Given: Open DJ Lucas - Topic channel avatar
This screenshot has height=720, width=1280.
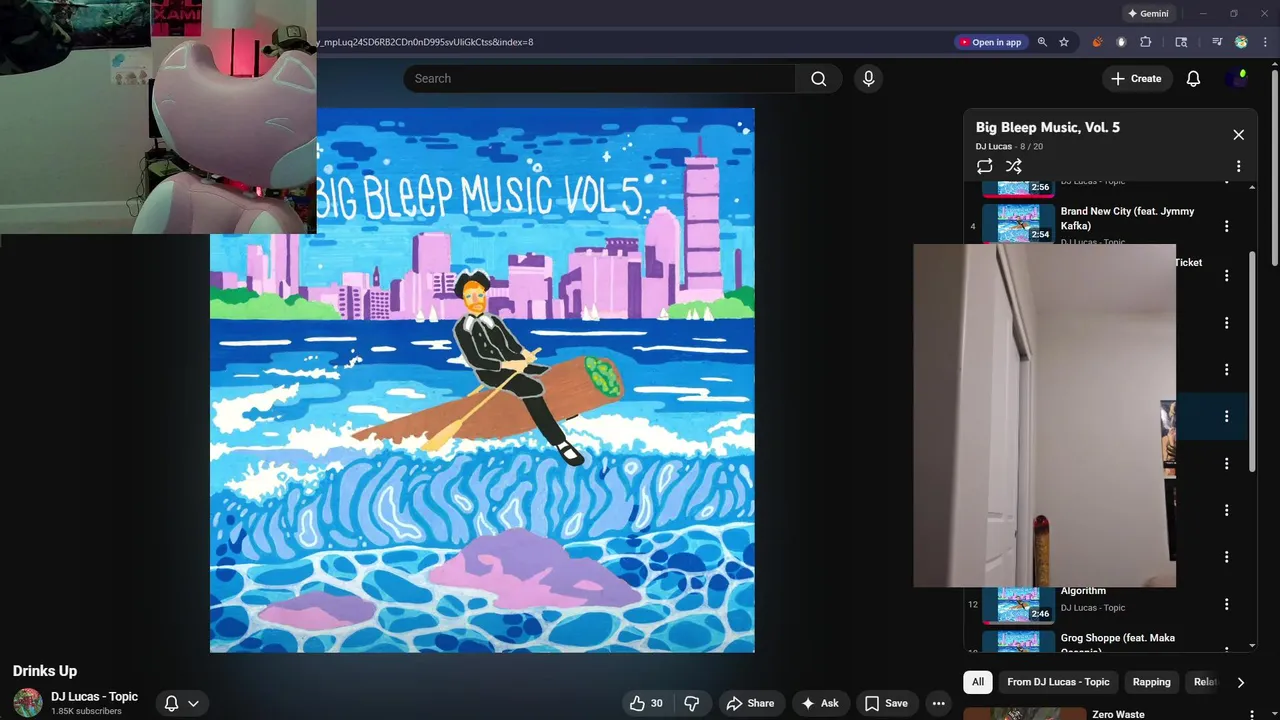Looking at the screenshot, I should [28, 702].
